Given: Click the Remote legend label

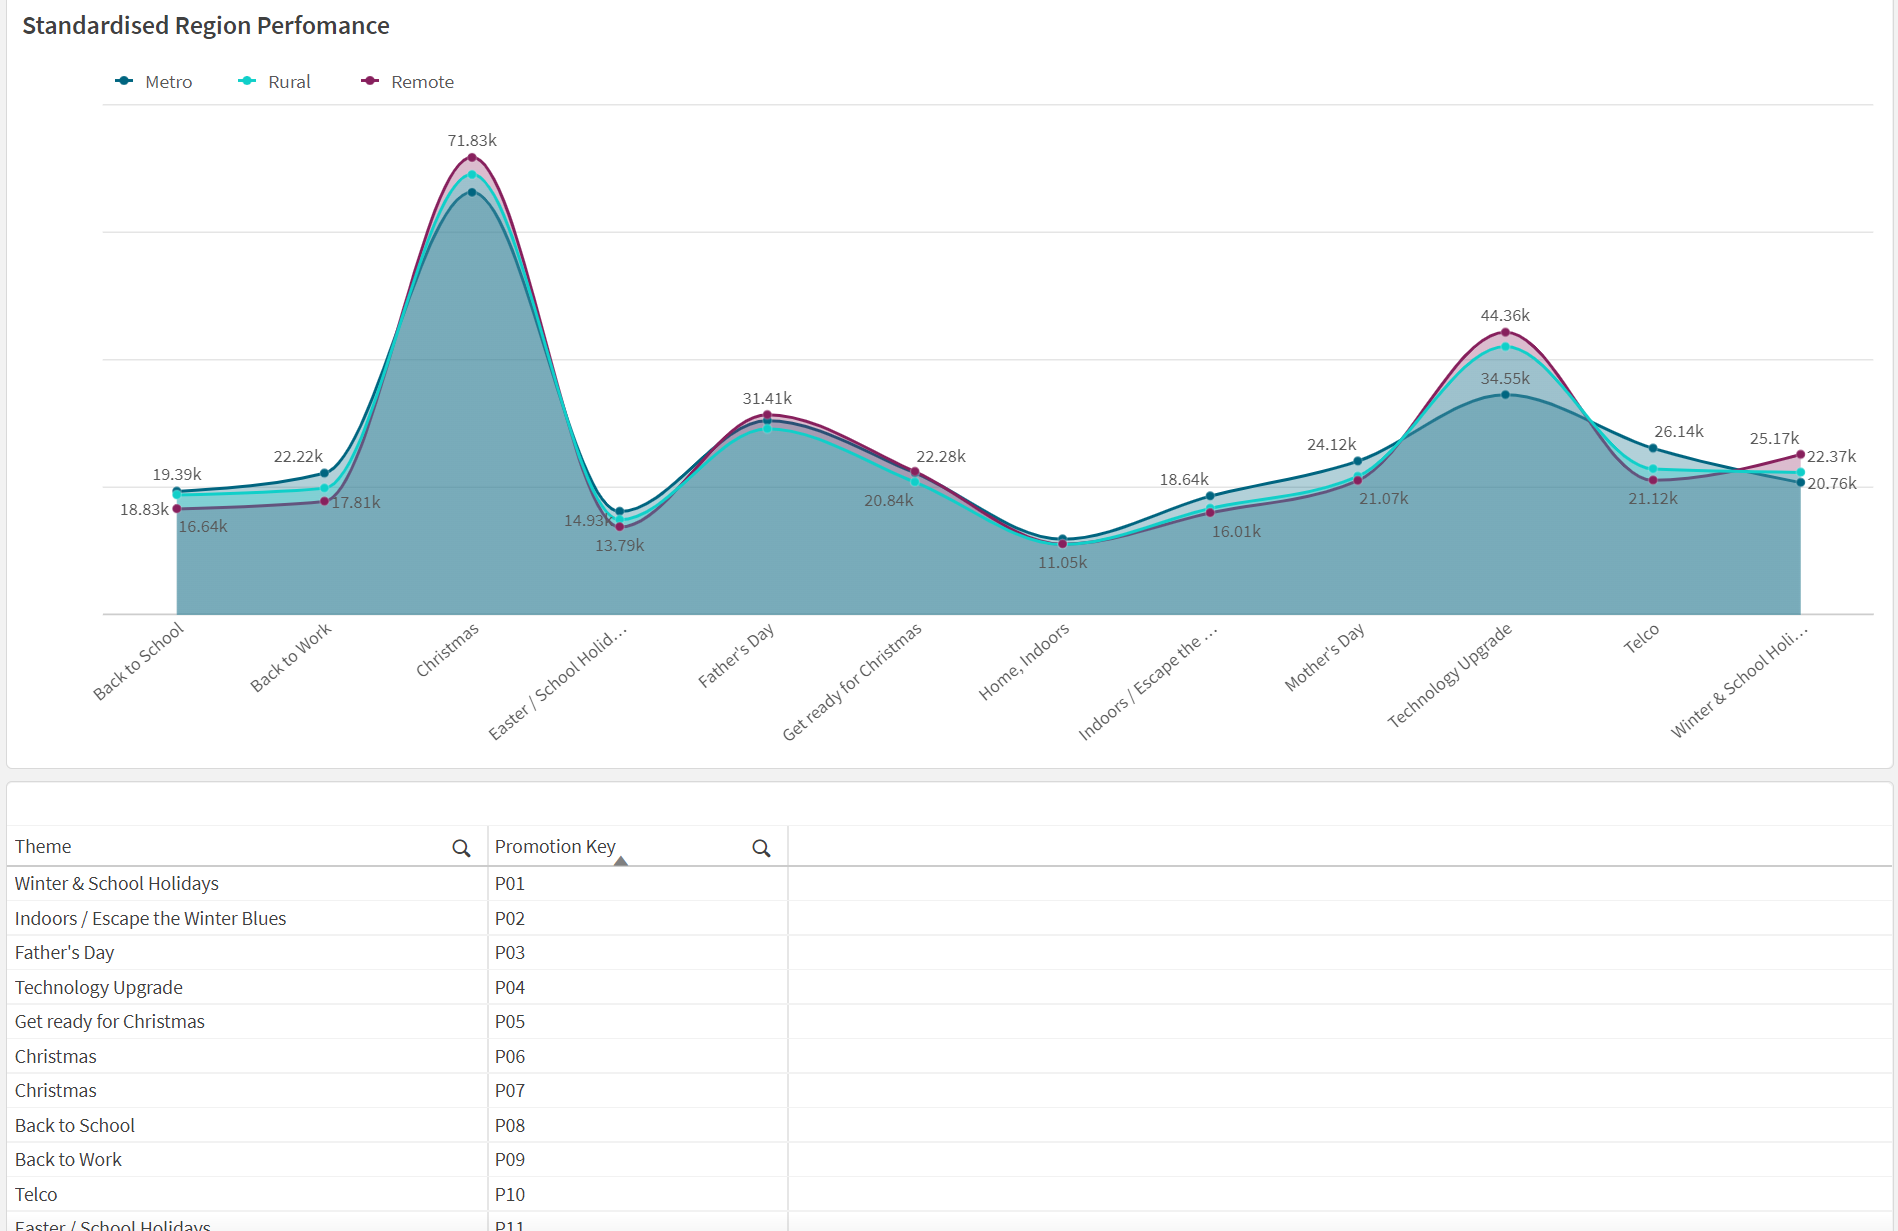Looking at the screenshot, I should [x=422, y=82].
